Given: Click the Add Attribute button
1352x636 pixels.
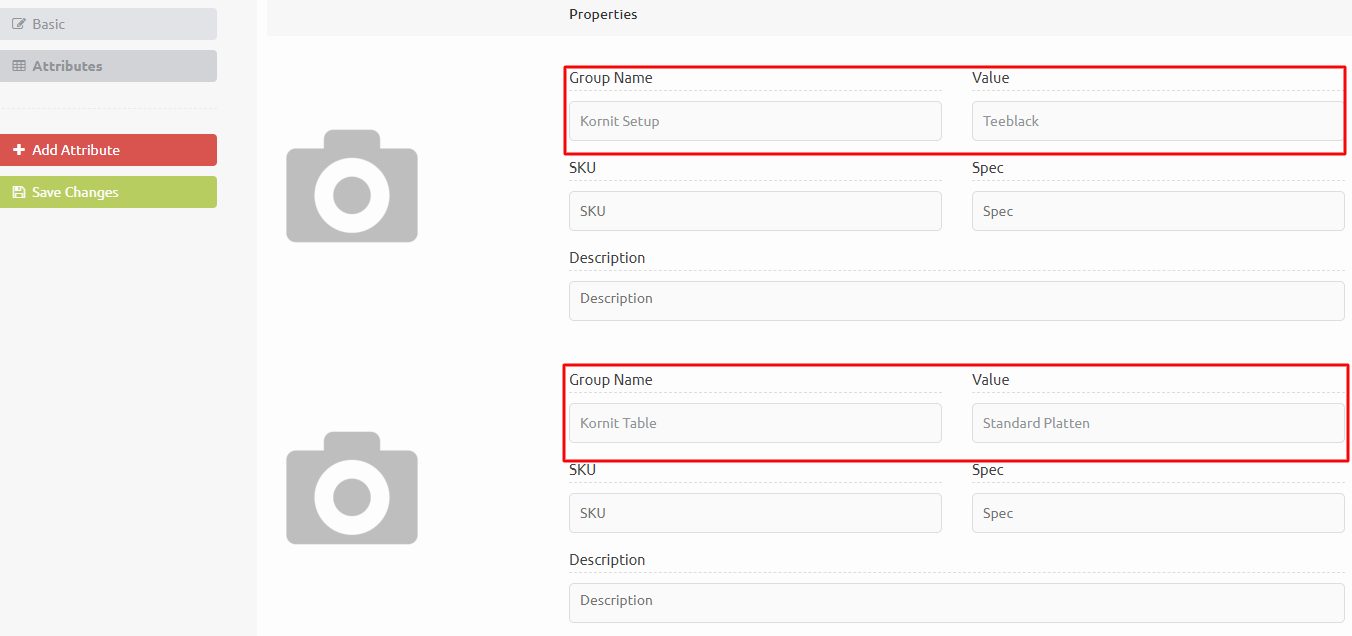Looking at the screenshot, I should point(108,150).
